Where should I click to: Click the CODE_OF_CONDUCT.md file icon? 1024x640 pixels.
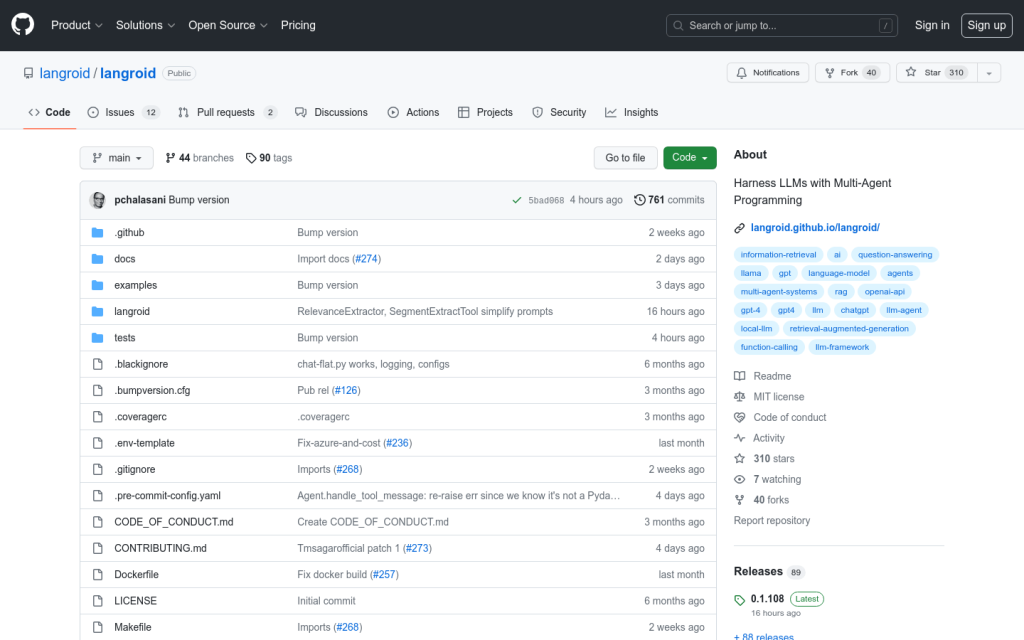[97, 522]
